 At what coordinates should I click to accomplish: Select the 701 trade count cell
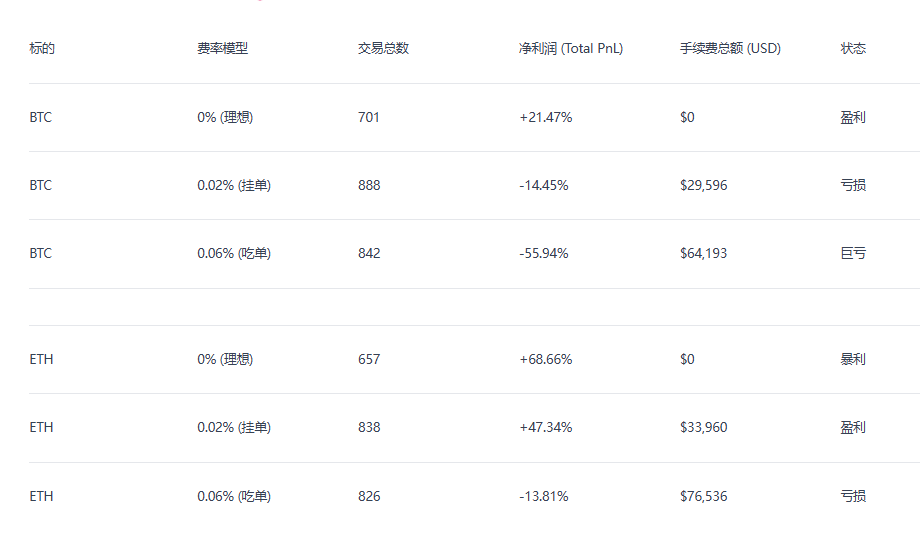tap(369, 117)
